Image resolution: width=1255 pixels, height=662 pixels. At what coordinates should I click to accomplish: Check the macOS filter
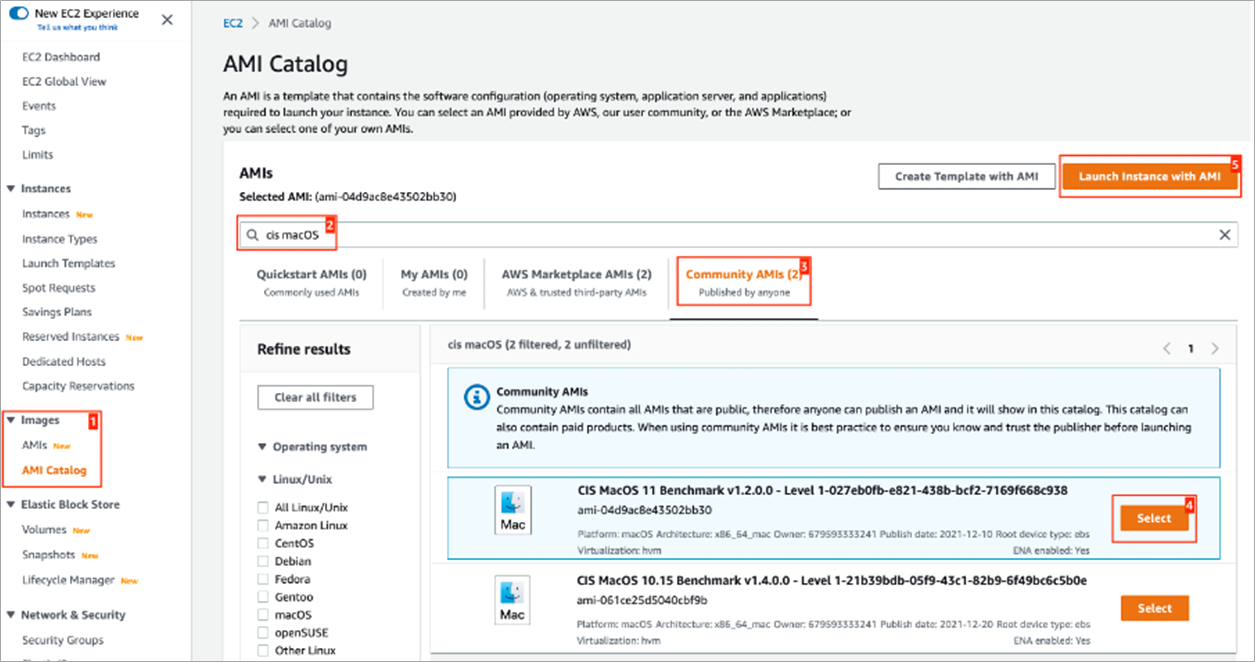click(264, 615)
